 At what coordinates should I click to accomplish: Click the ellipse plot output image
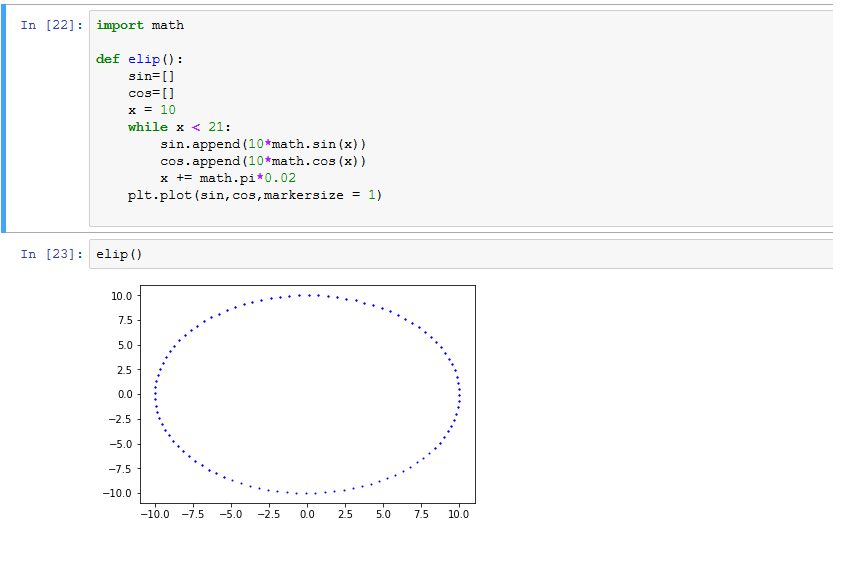click(289, 402)
